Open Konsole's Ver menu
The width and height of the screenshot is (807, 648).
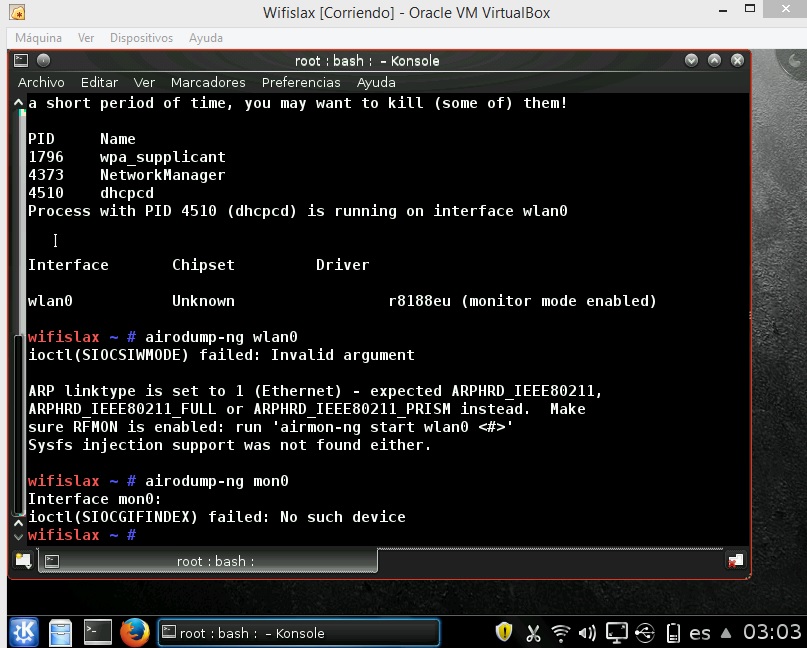(x=144, y=82)
